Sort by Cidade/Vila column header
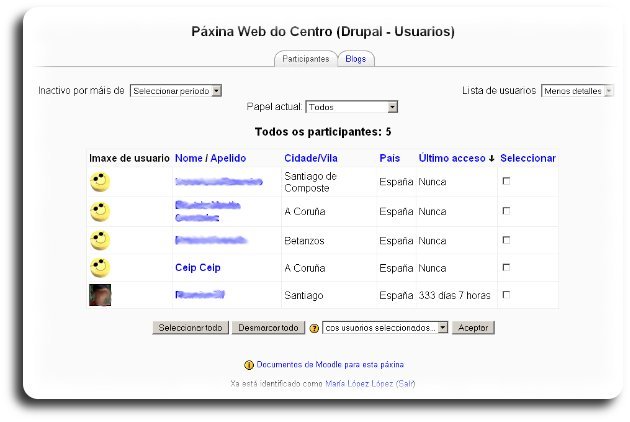 311,158
